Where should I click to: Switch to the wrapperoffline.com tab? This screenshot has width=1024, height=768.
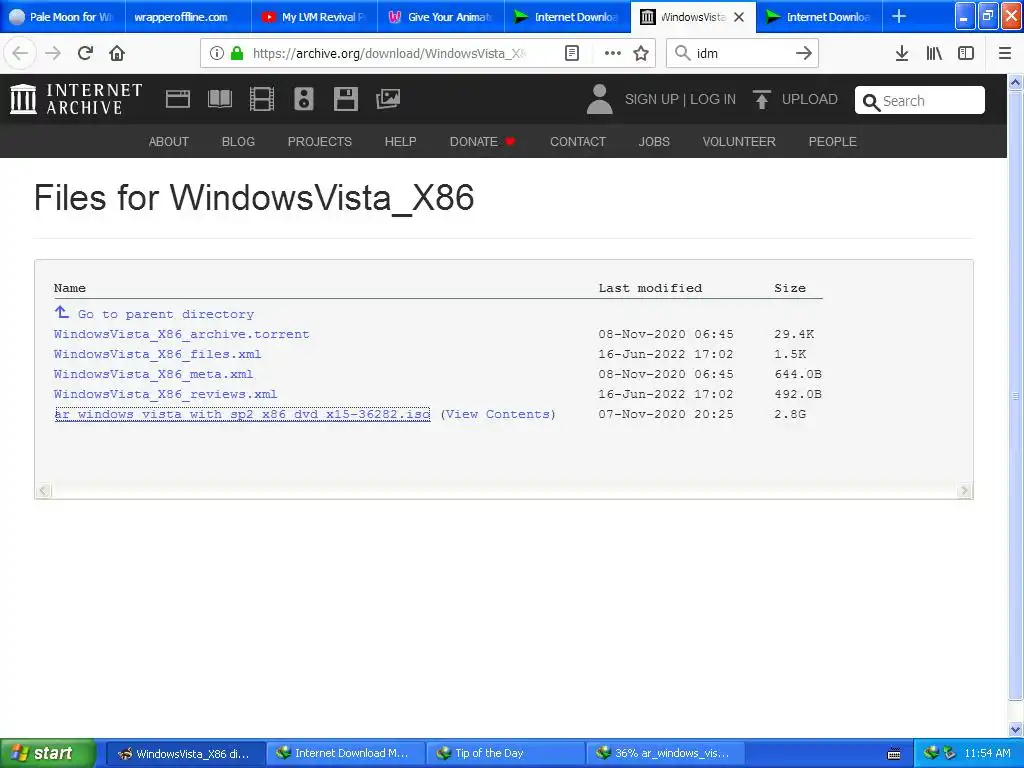point(188,17)
